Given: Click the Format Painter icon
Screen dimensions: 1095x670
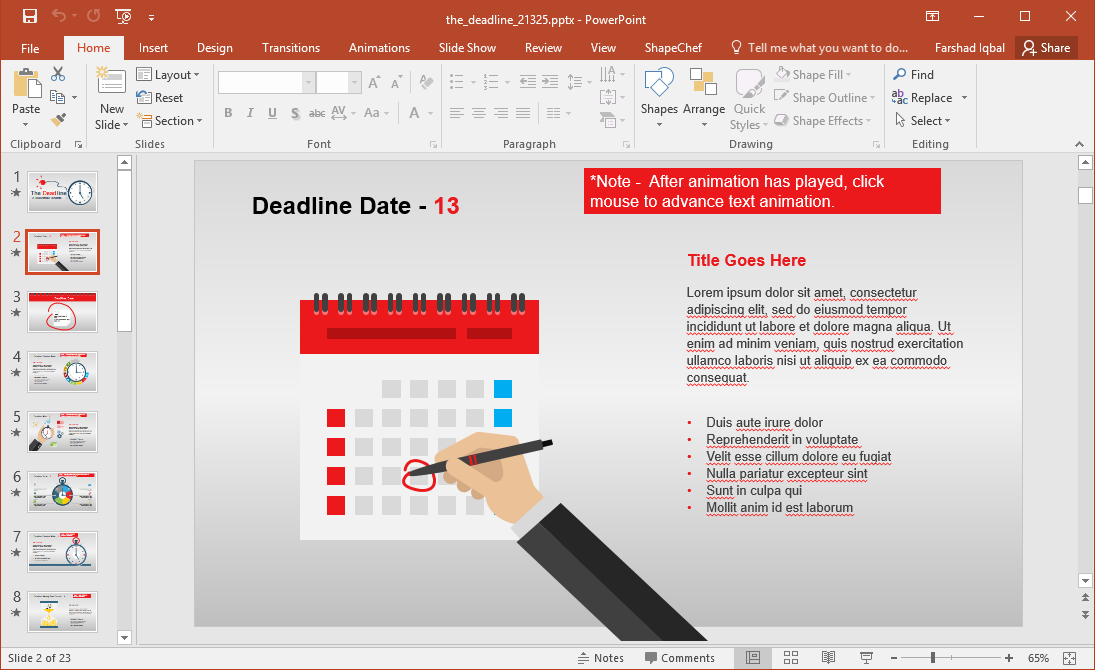Looking at the screenshot, I should click(x=60, y=118).
